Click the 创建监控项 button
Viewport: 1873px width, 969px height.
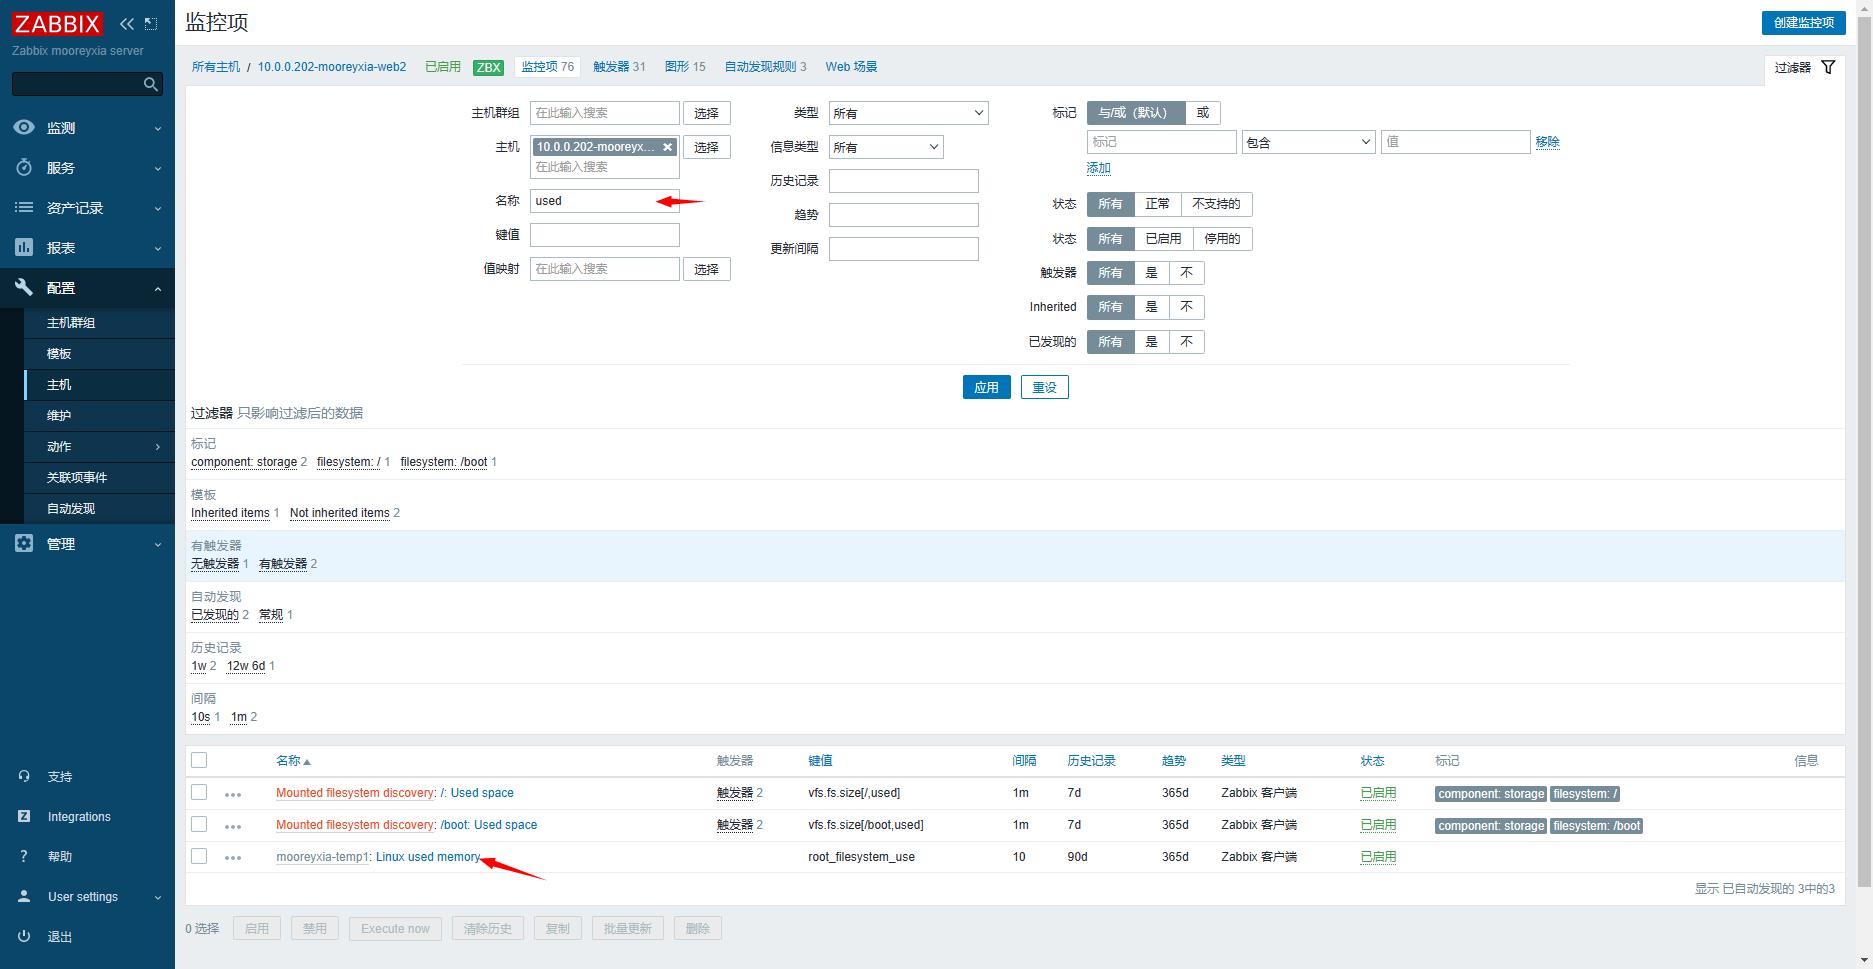point(1803,22)
